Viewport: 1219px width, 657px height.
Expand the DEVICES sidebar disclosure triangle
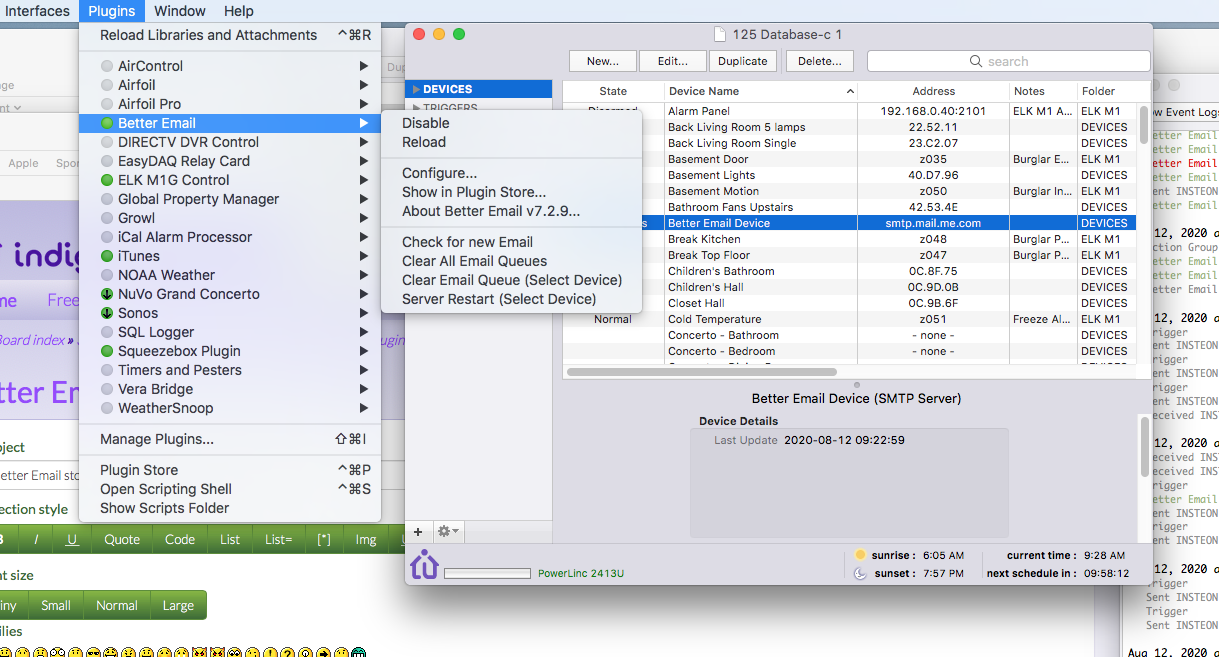coord(416,90)
